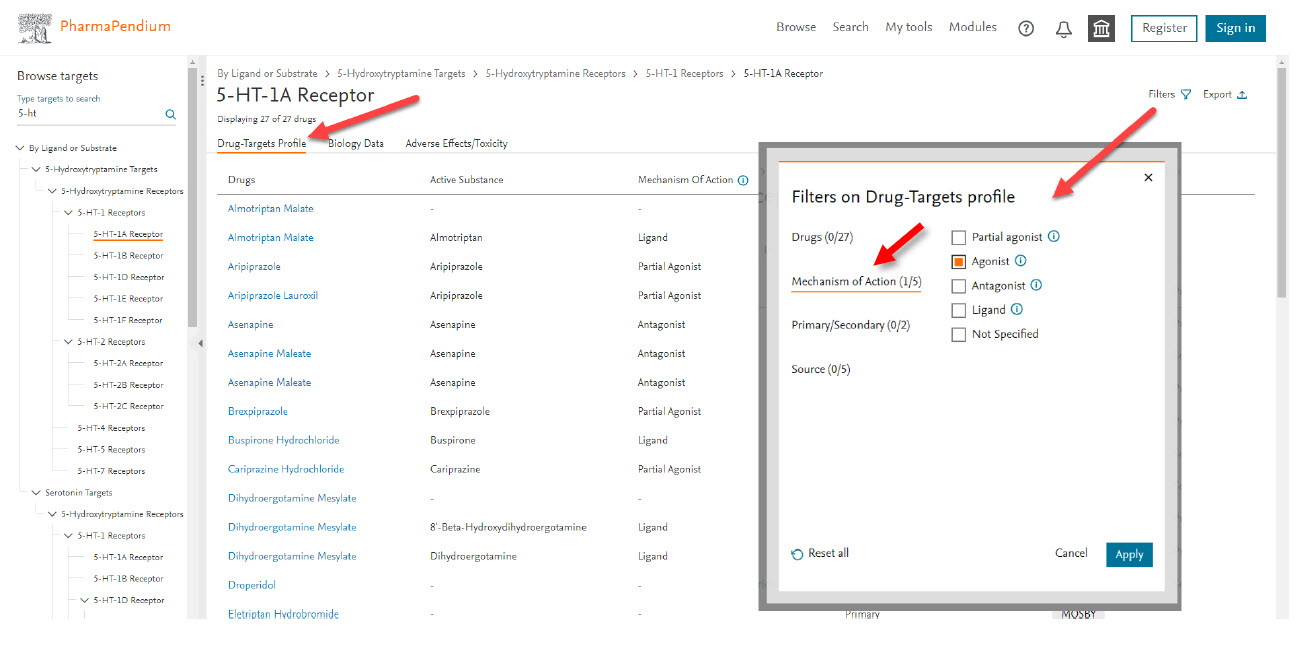Viewport: 1303px width, 662px height.
Task: Open Filters funnel icon
Action: coord(1186,95)
